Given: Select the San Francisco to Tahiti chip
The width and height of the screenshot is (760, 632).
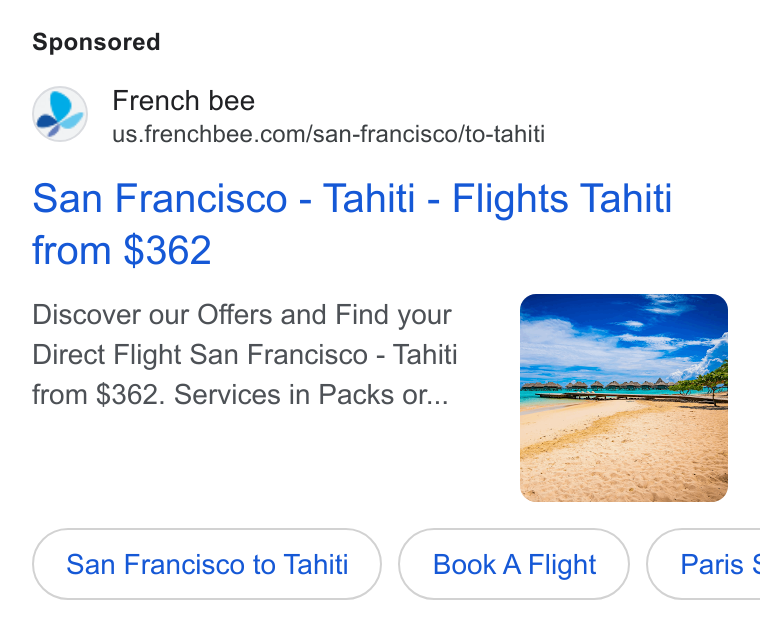Looking at the screenshot, I should point(207,564).
